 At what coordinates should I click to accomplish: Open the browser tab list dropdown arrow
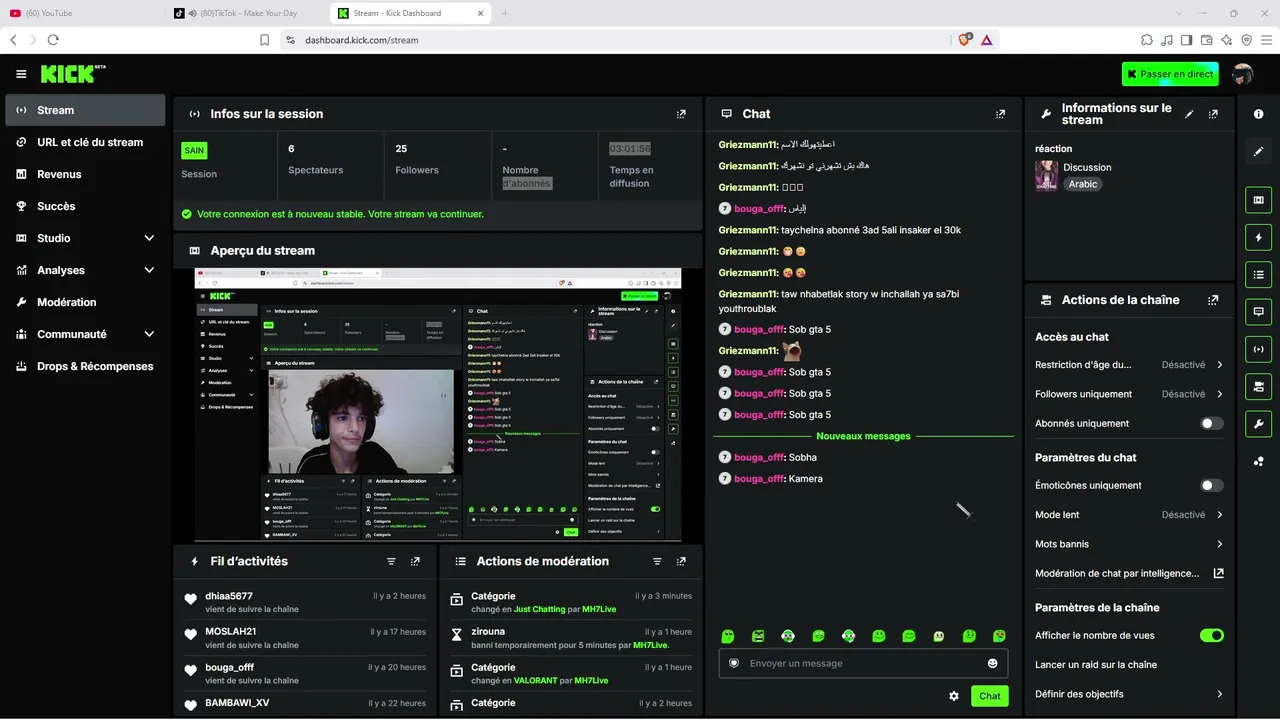pos(1181,13)
